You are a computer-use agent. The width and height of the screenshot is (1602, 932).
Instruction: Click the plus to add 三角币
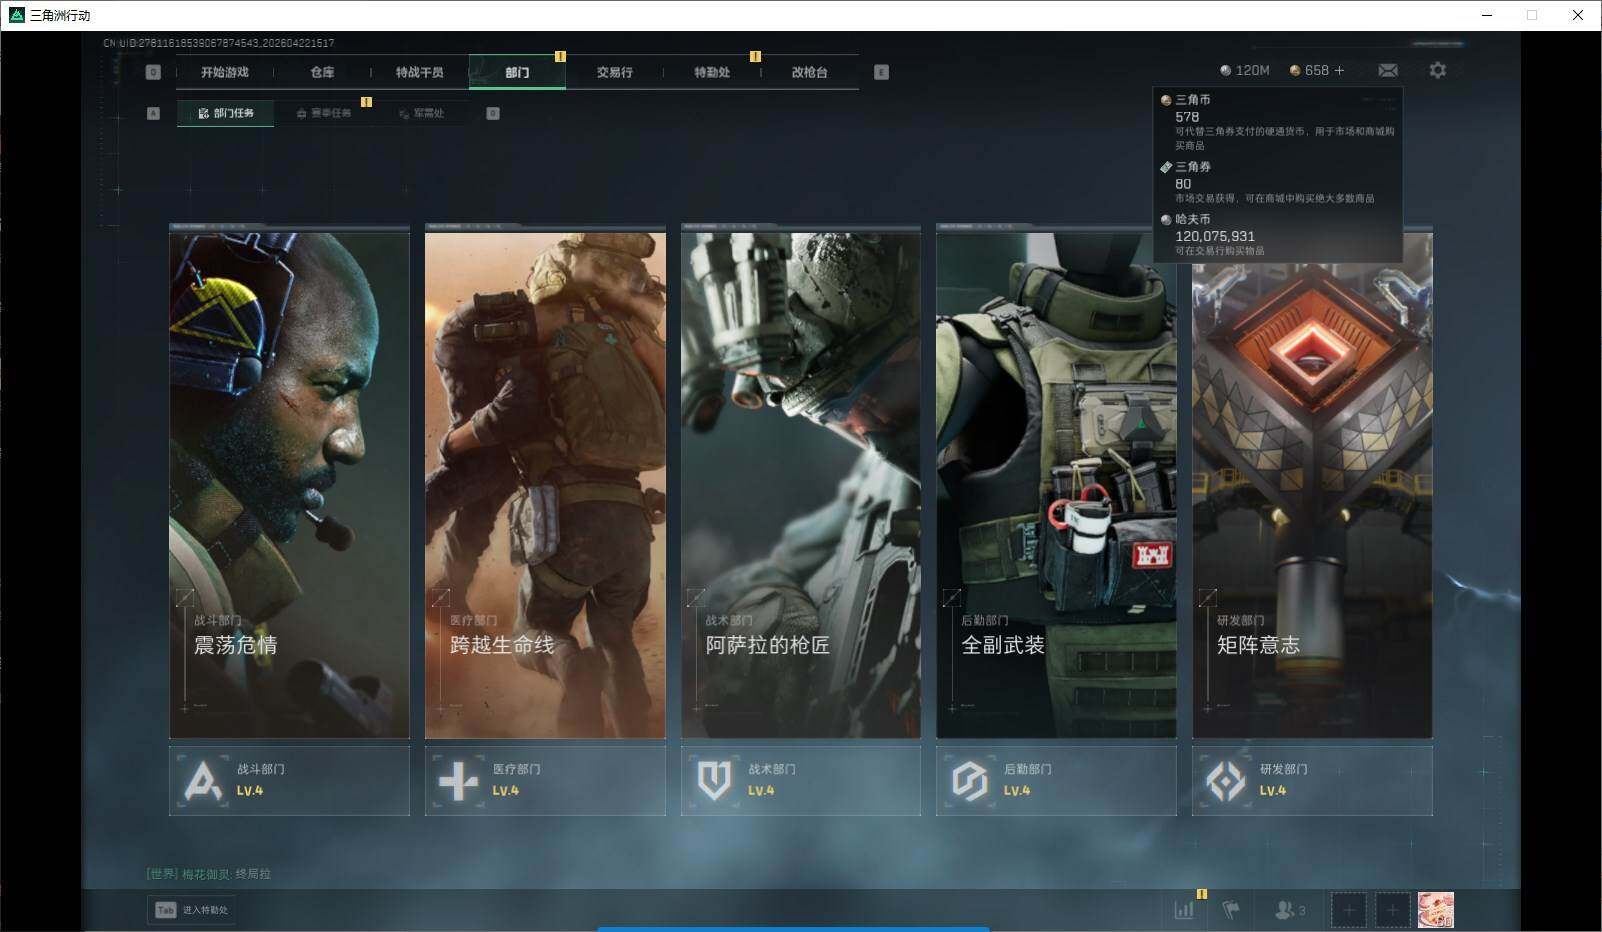tap(1339, 70)
